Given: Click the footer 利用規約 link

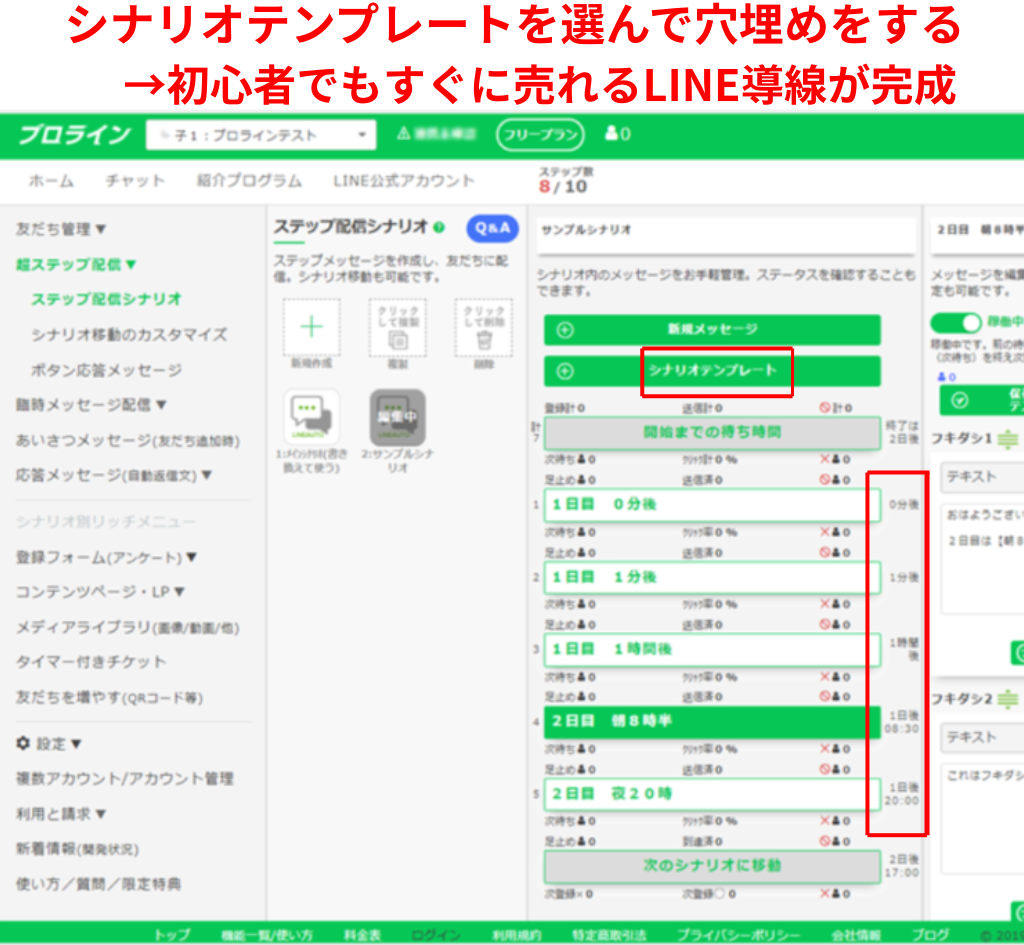Looking at the screenshot, I should 517,935.
